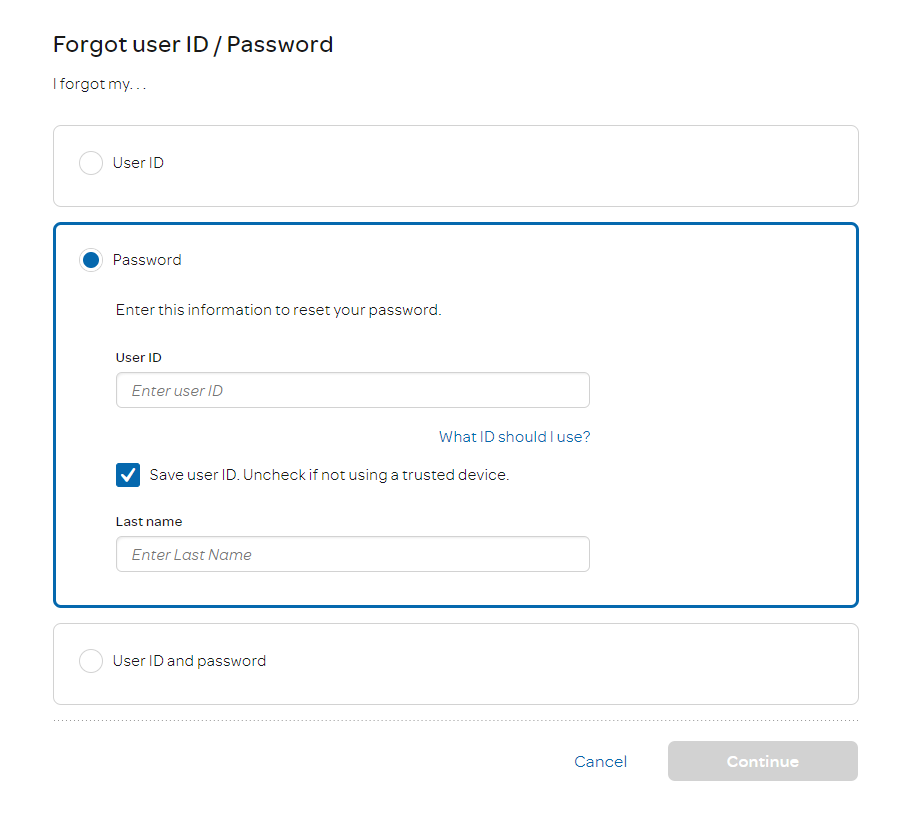Focus the 'Enter user ID' input field
The image size is (901, 823).
pos(352,391)
